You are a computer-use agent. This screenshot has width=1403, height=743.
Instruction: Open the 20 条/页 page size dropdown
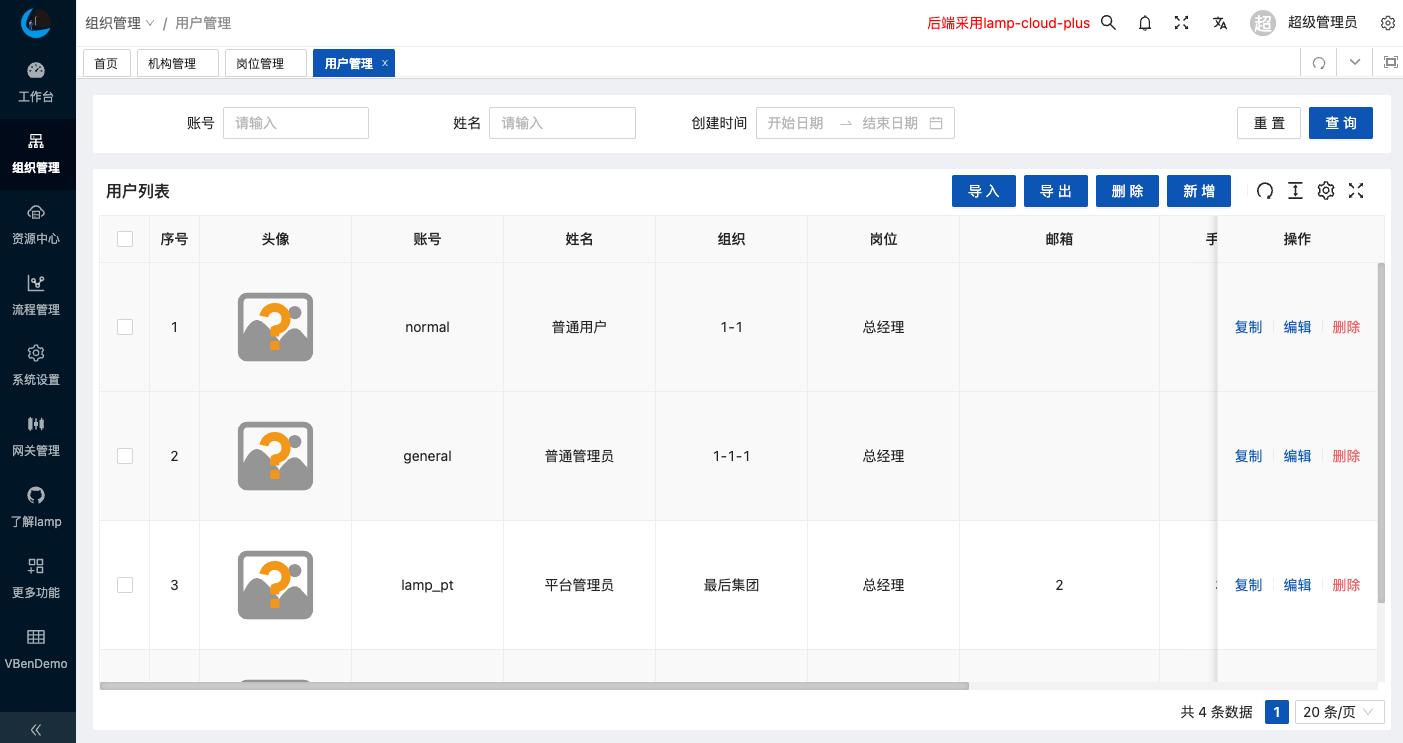tap(1339, 712)
